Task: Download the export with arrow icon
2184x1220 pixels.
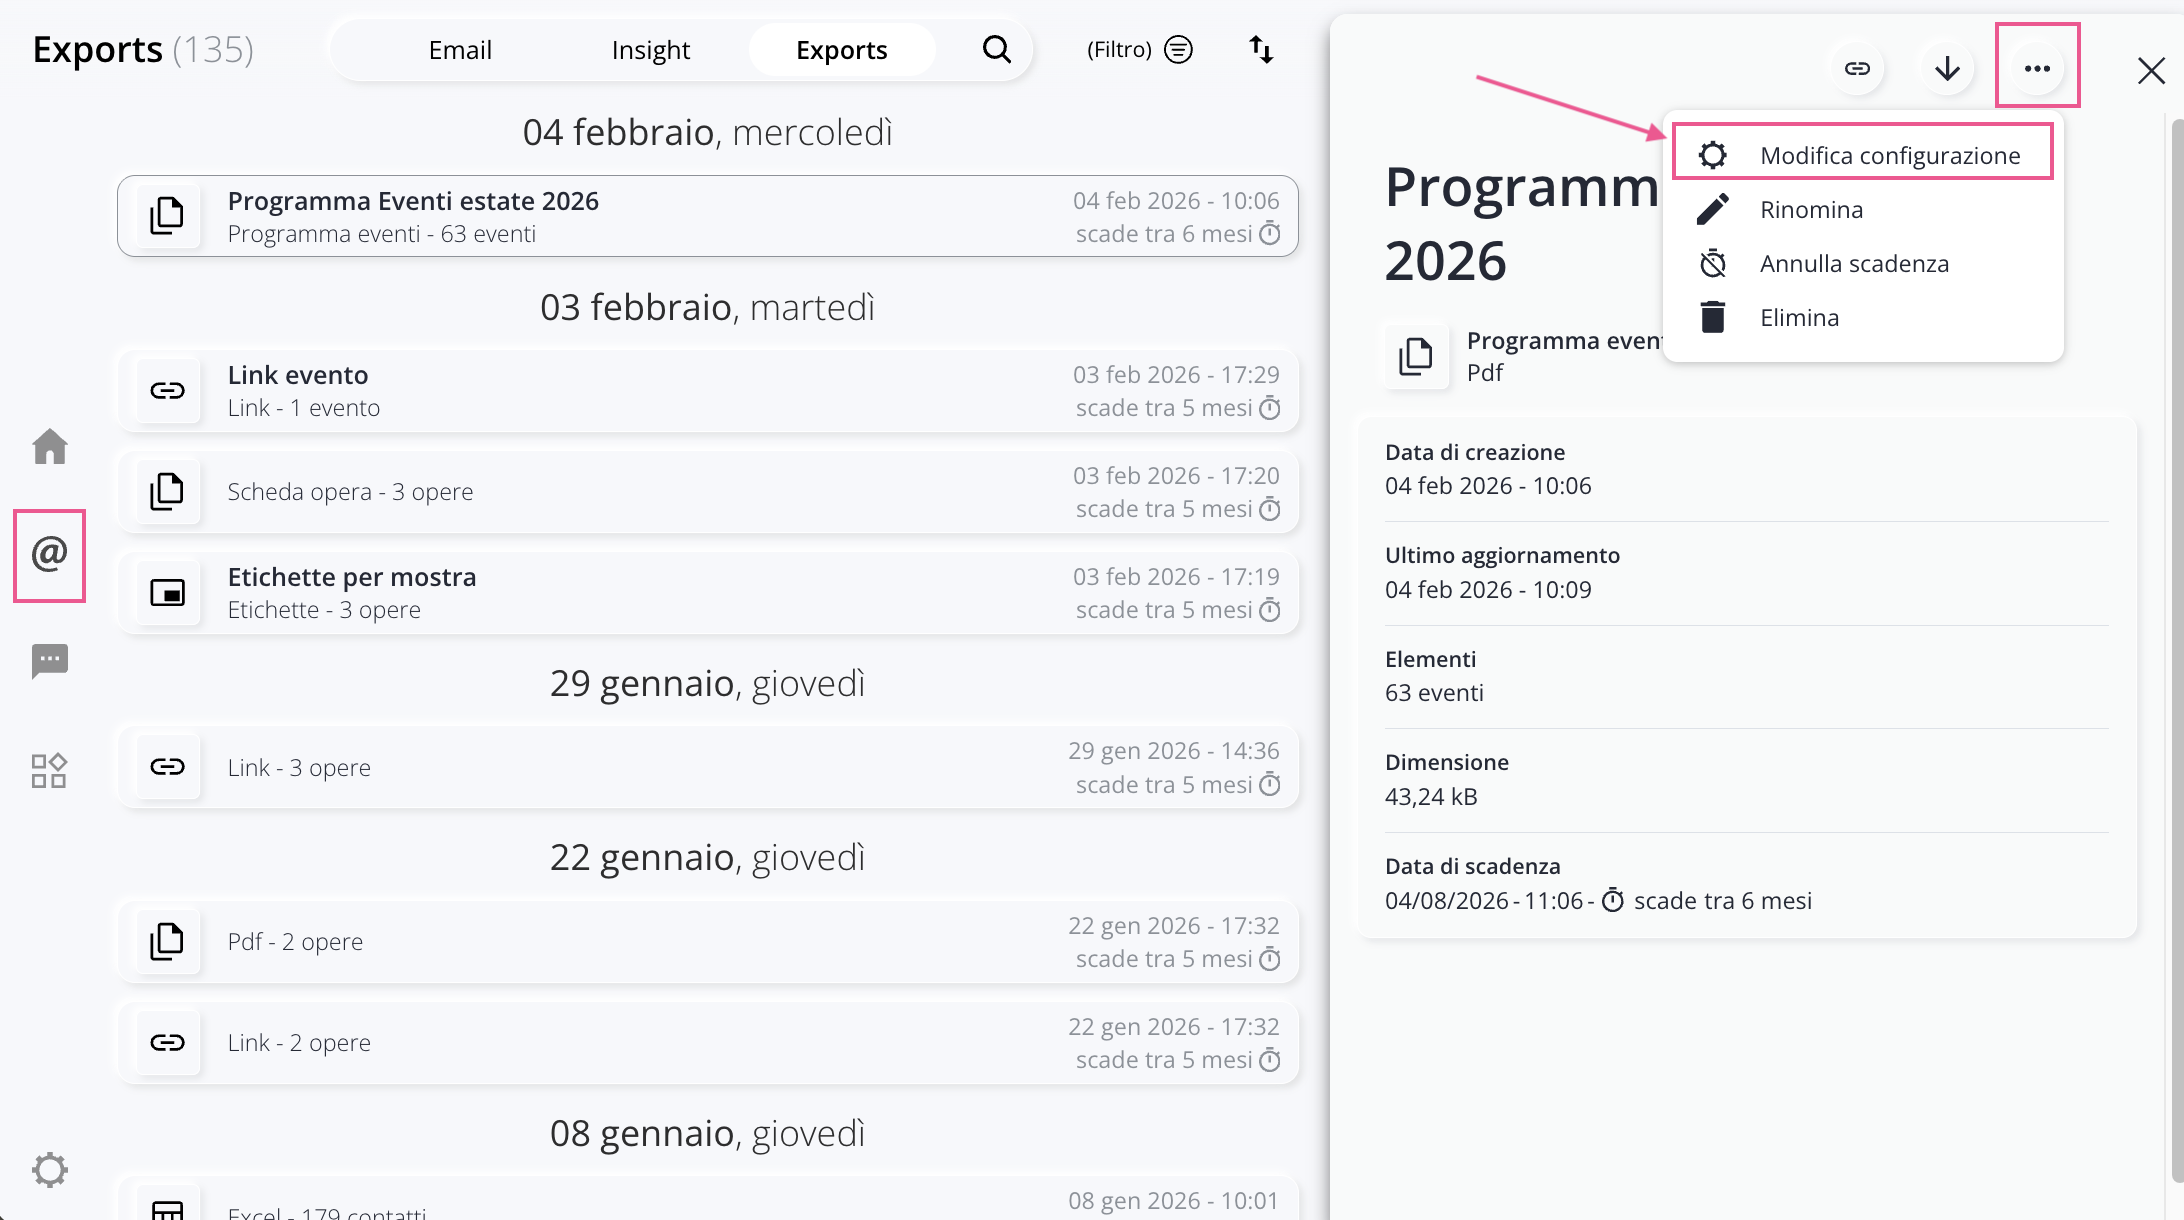Action: [x=1946, y=69]
